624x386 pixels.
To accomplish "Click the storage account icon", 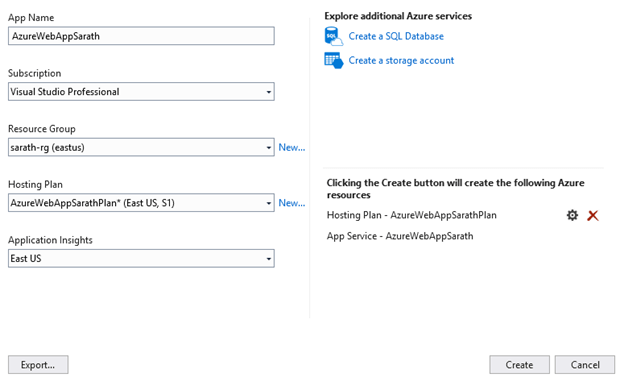I will [x=333, y=60].
